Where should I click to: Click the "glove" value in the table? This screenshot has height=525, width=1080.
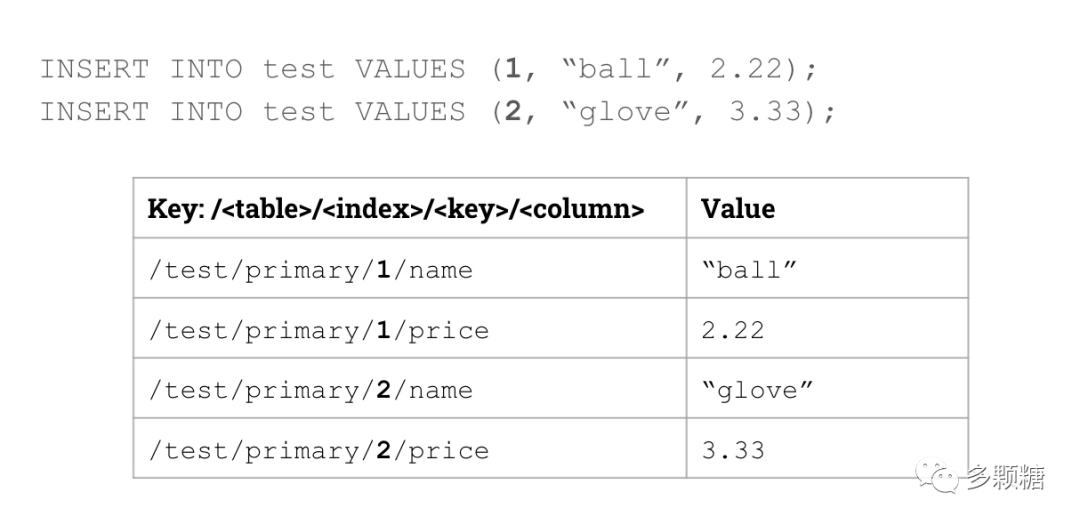point(757,390)
